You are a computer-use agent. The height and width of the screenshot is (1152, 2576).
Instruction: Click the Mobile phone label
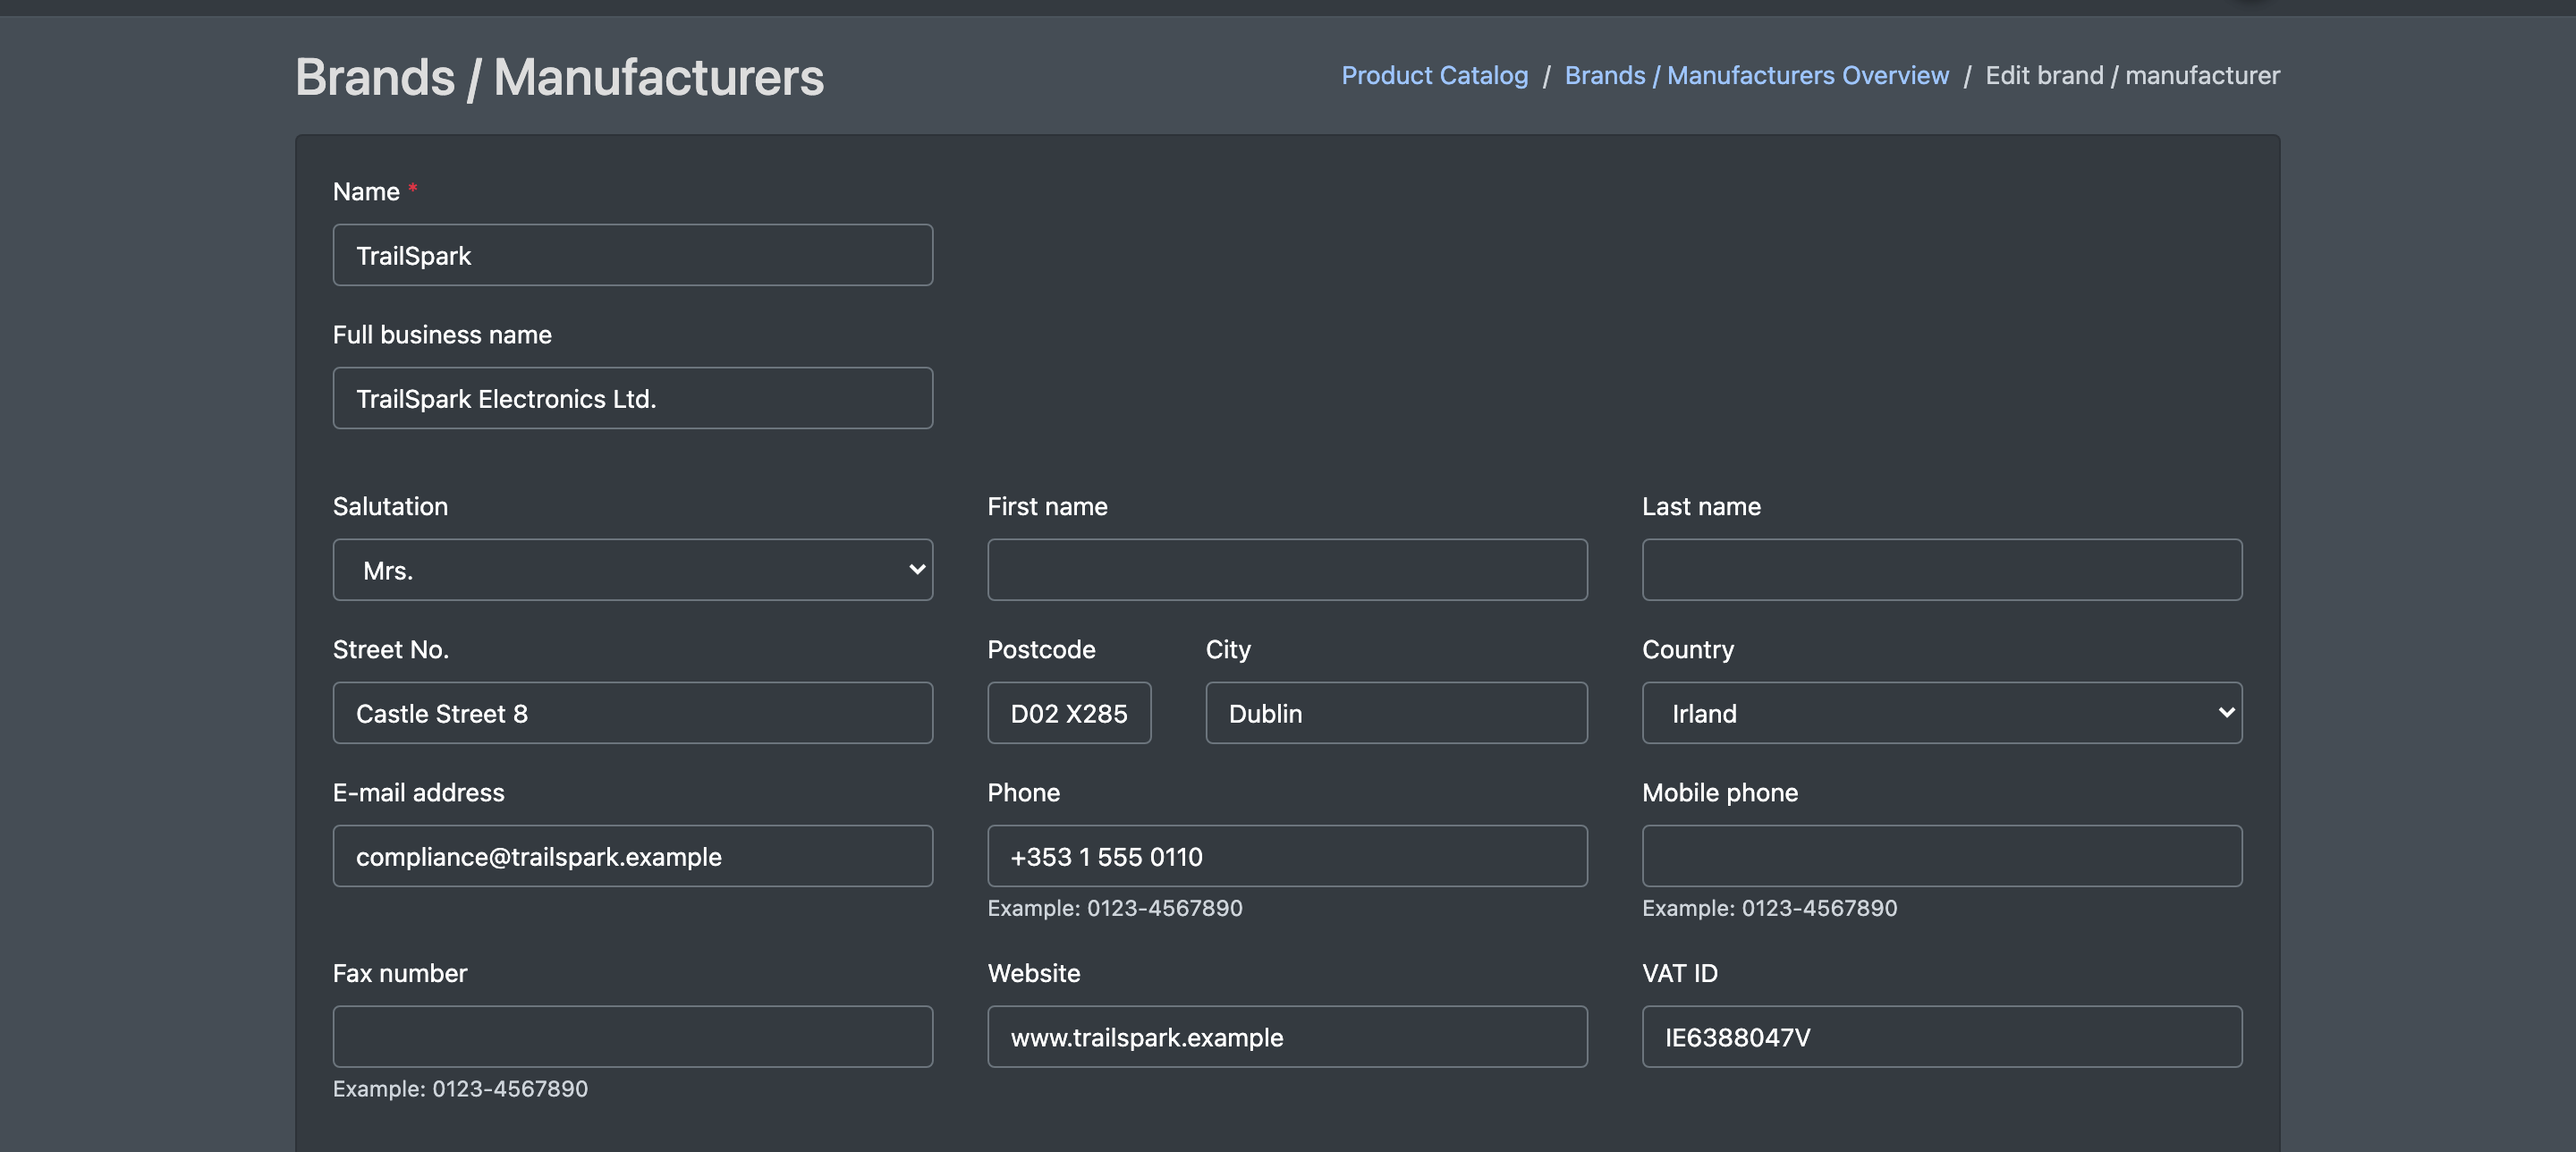(x=1719, y=792)
